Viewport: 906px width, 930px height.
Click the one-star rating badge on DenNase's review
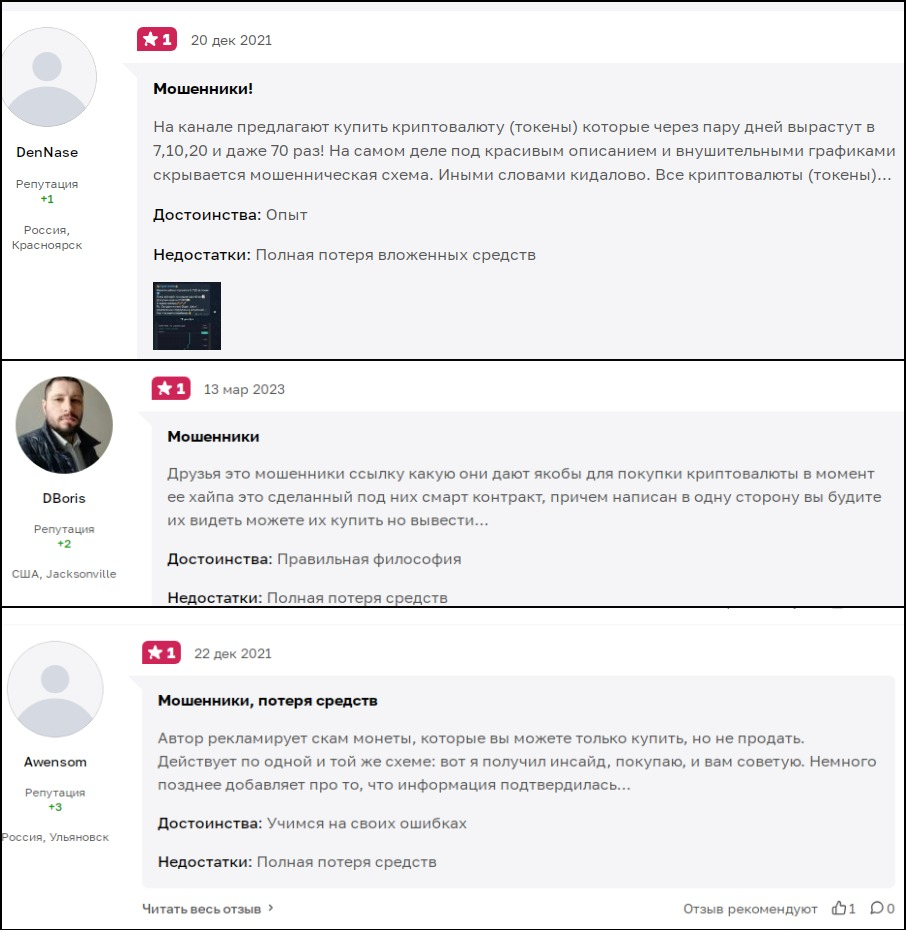click(157, 40)
